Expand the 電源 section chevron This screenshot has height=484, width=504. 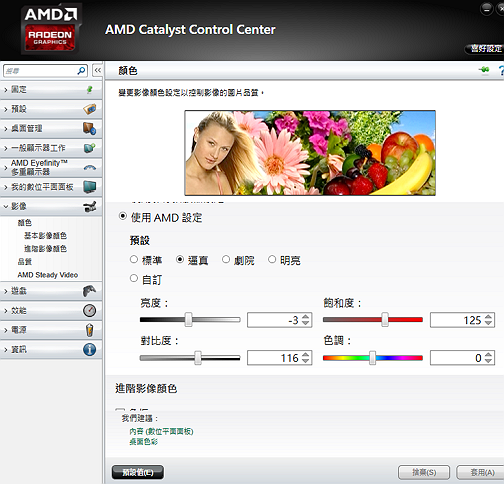click(6, 330)
